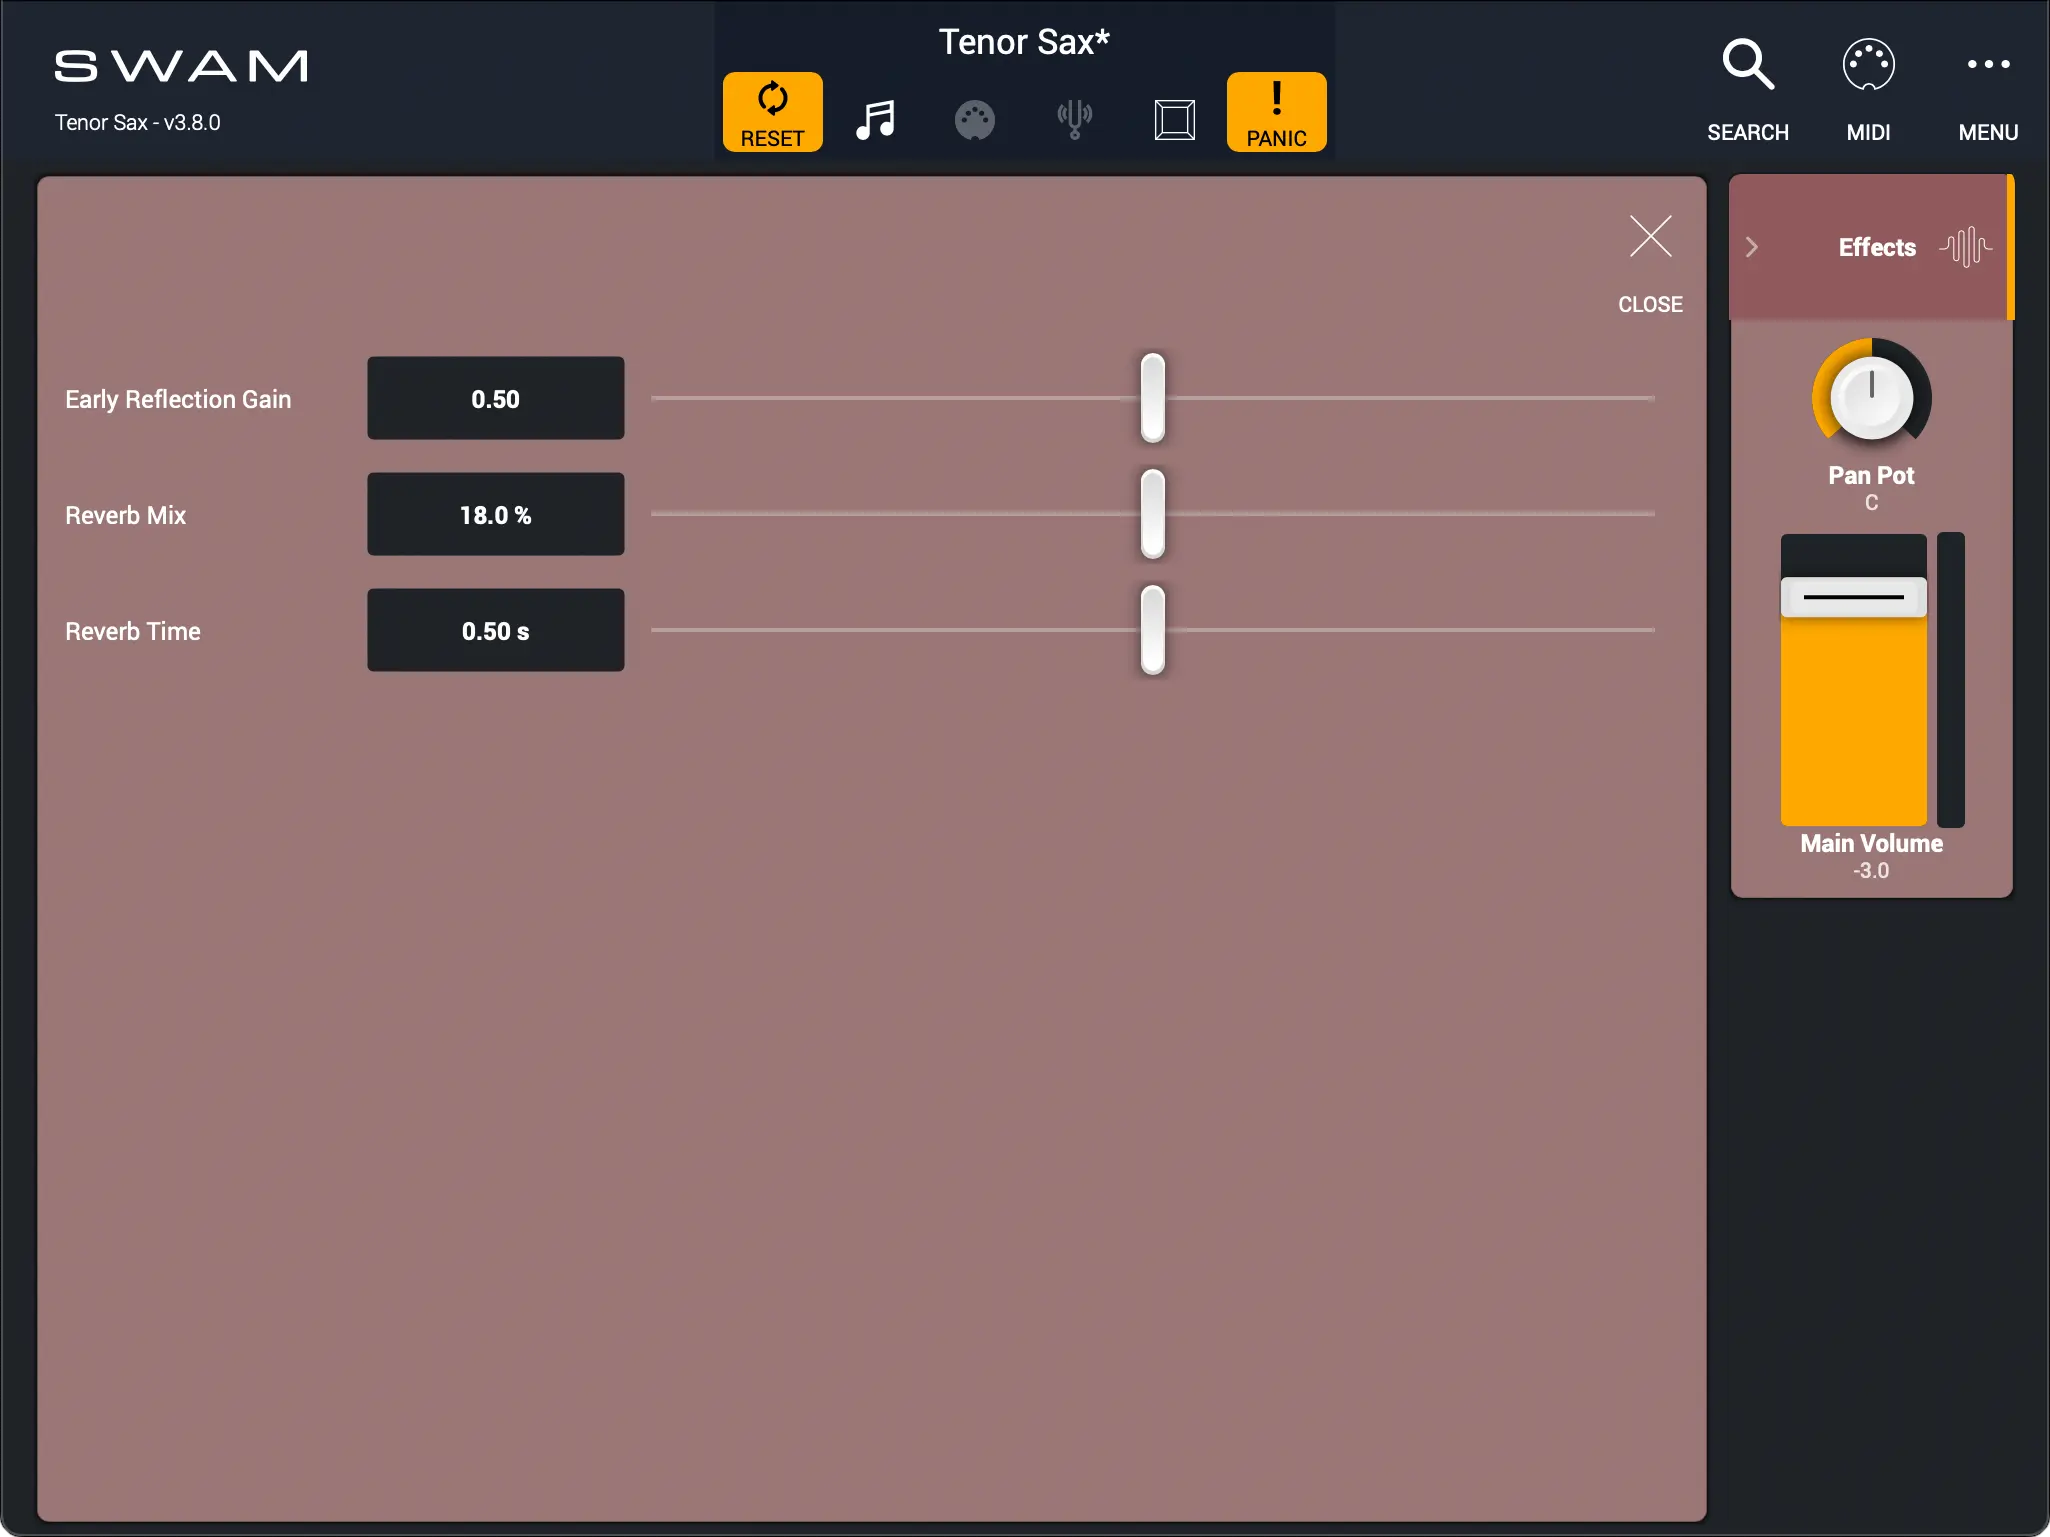Click the Early Reflection Gain value field
Screen dimensions: 2050x1537
[495, 399]
